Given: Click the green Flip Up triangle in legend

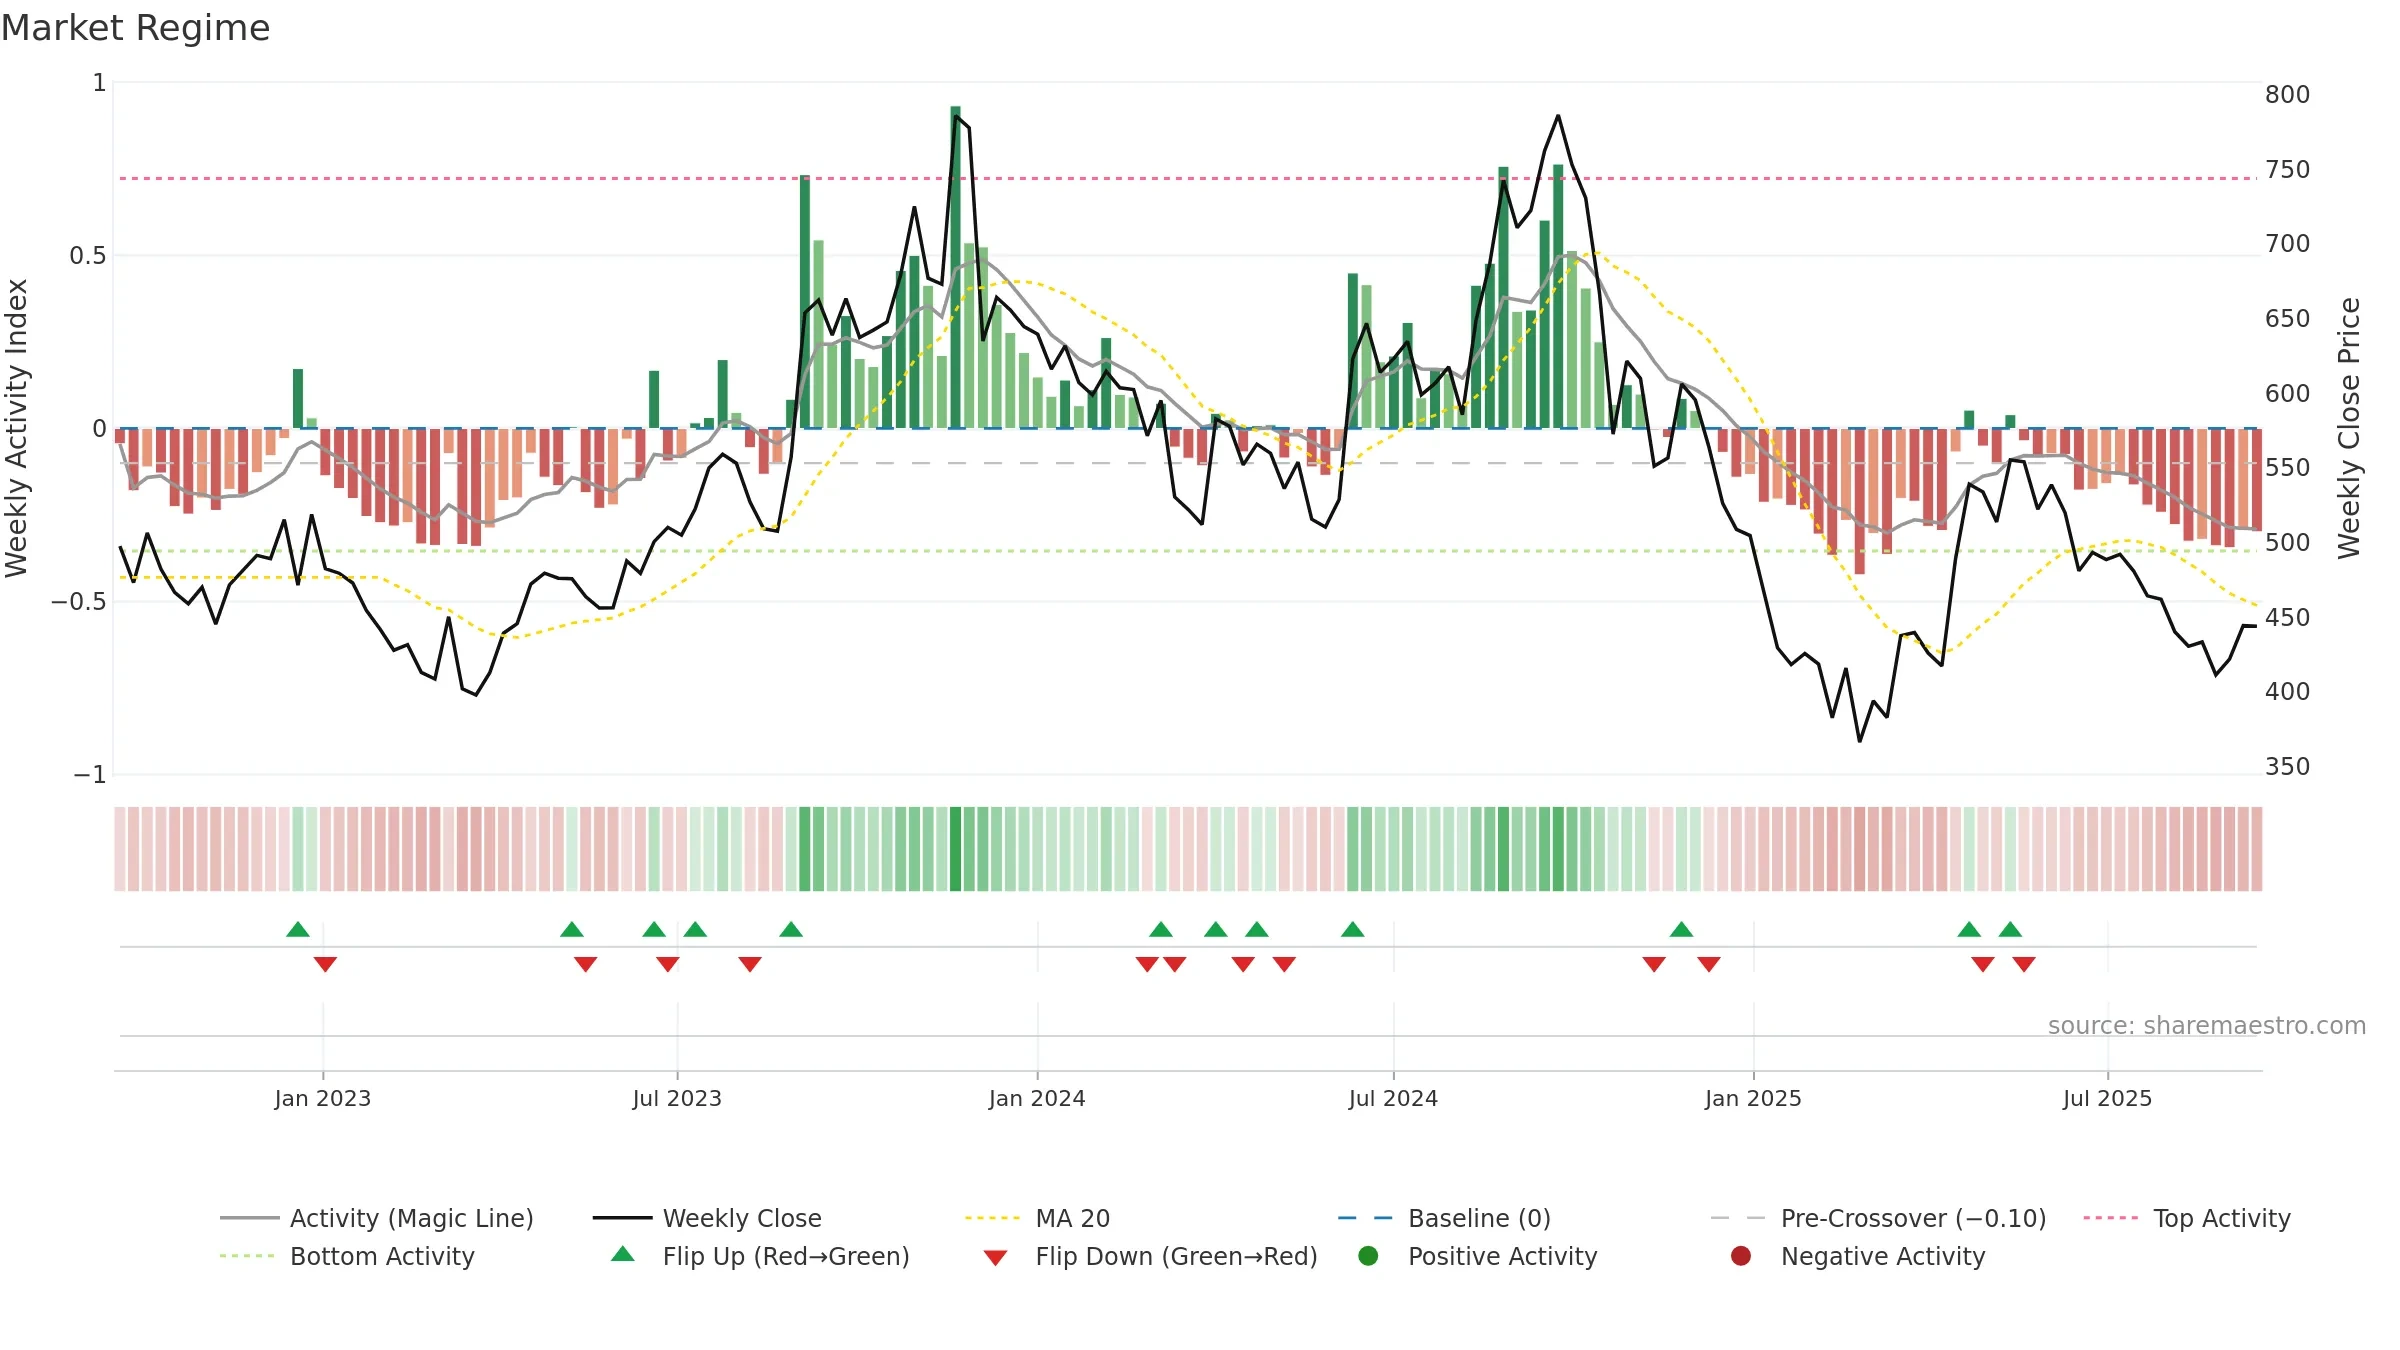Looking at the screenshot, I should [622, 1254].
